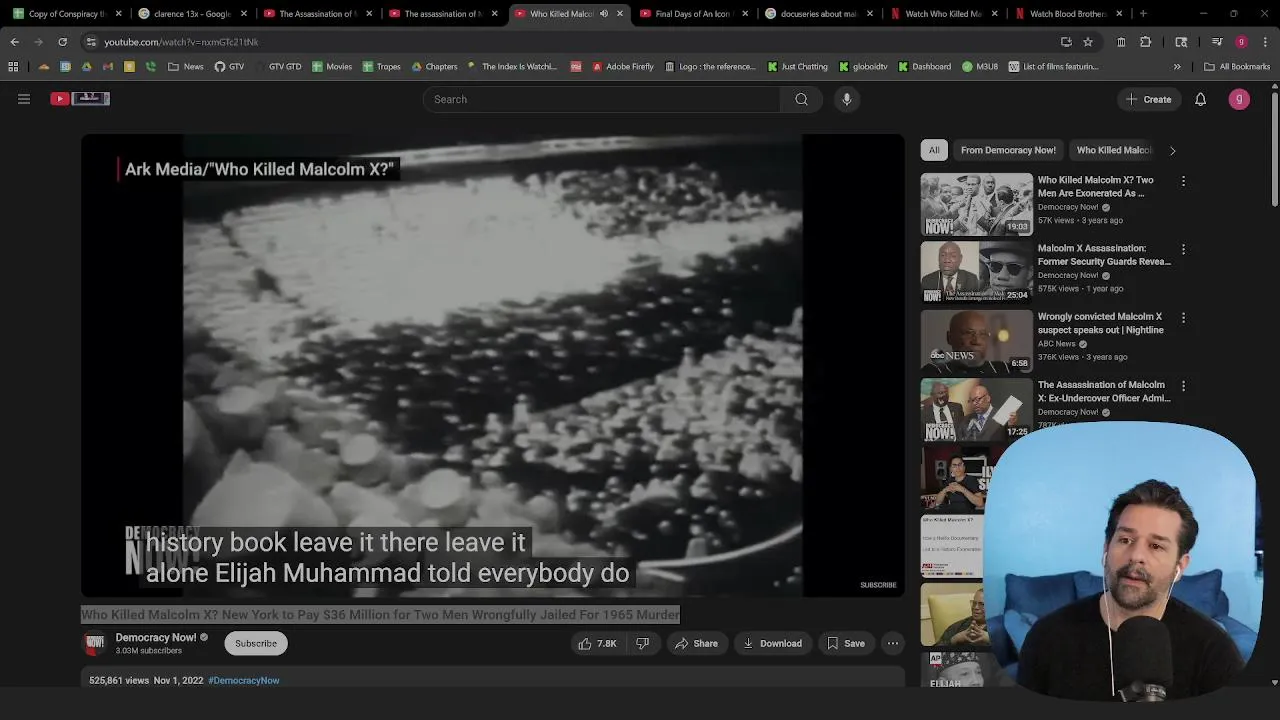Click the SUBSCRIBE watermark on the video
1280x720 pixels.
tap(878, 585)
